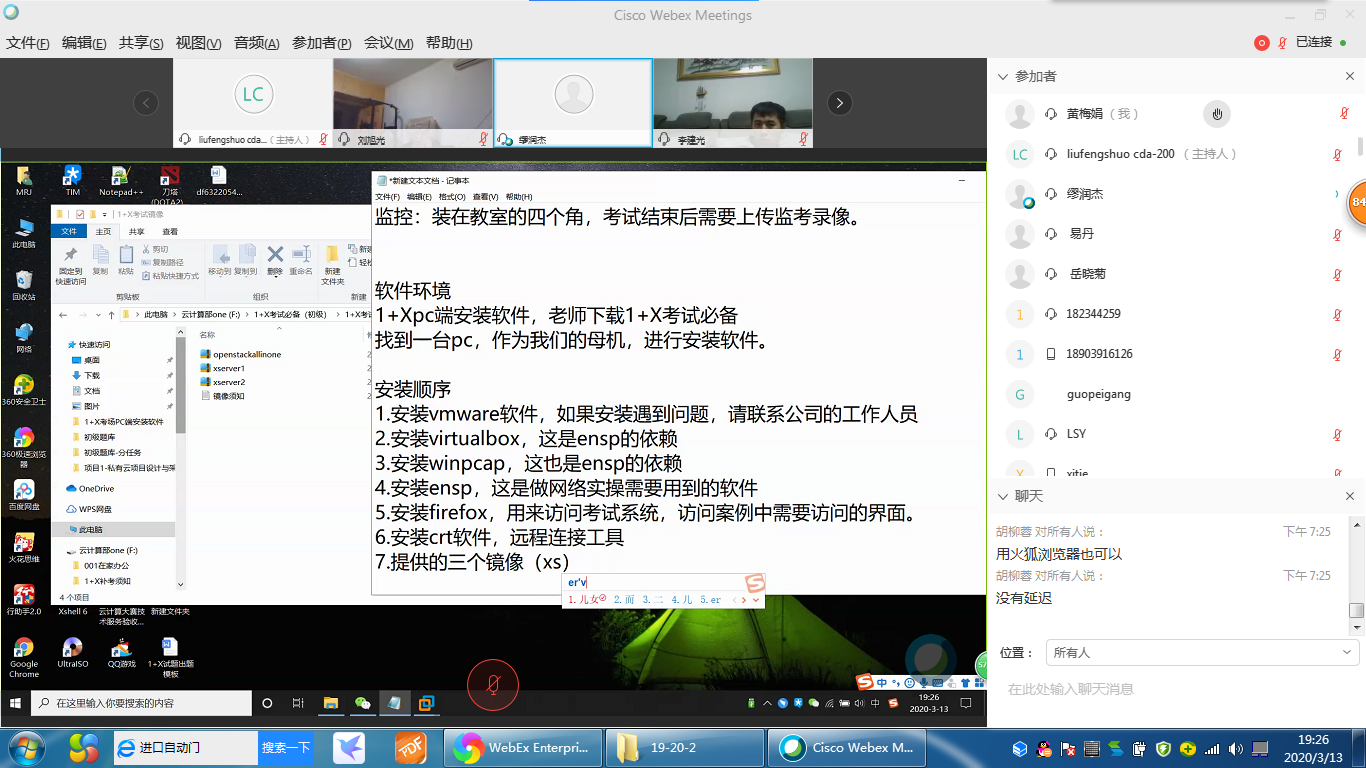Open the 格式(O) menu in the Notepad window
This screenshot has height=768, width=1366.
coord(453,197)
